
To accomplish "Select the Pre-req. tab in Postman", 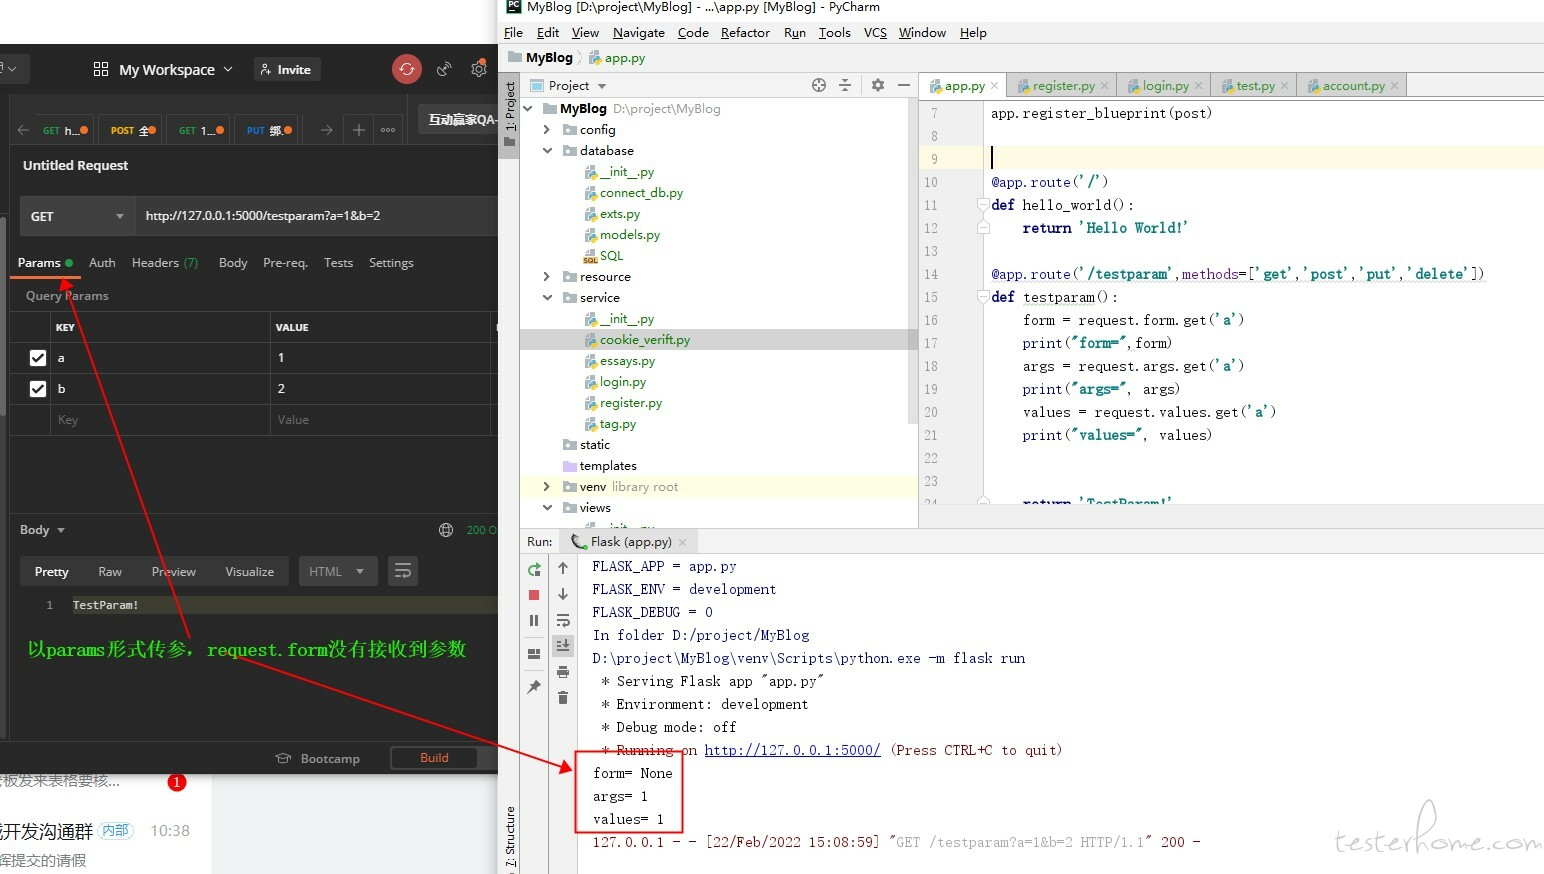I will pos(285,263).
